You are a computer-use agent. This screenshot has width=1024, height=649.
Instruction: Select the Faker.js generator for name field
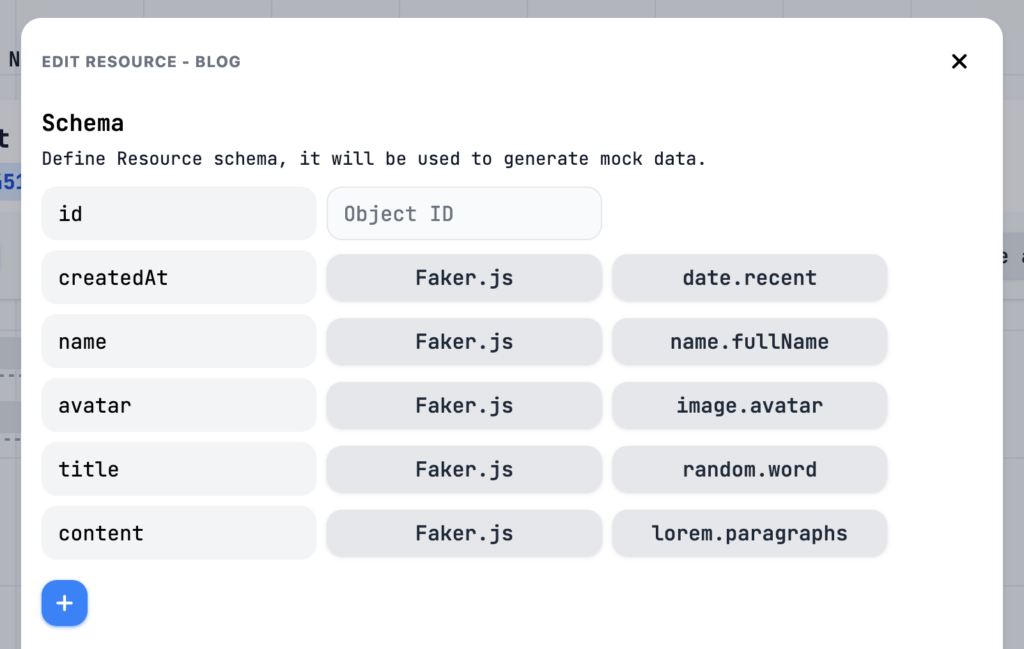pyautogui.click(x=463, y=341)
